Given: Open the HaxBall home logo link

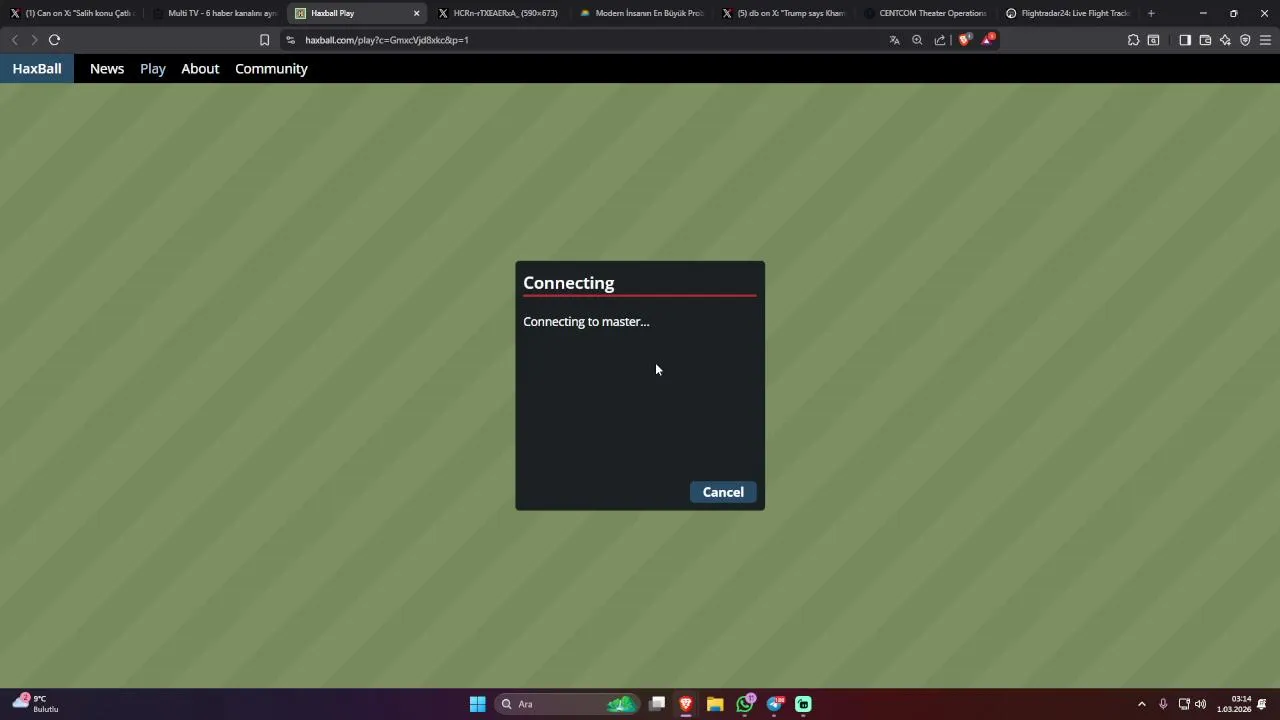Looking at the screenshot, I should [37, 69].
